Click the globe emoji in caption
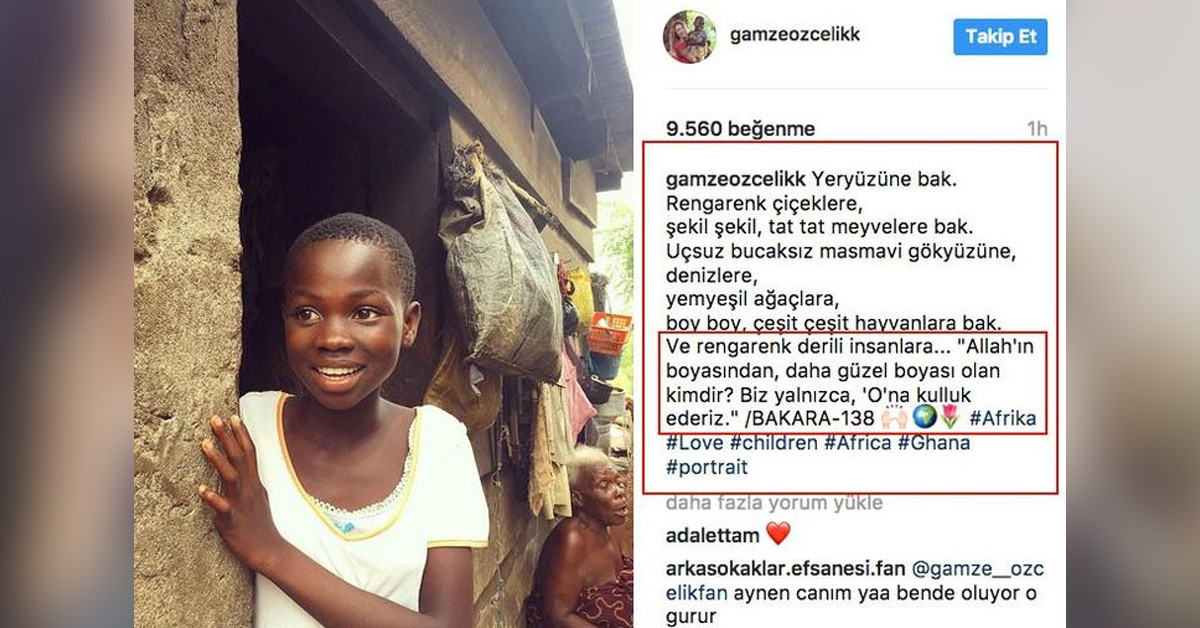This screenshot has width=1200, height=628. tap(924, 417)
